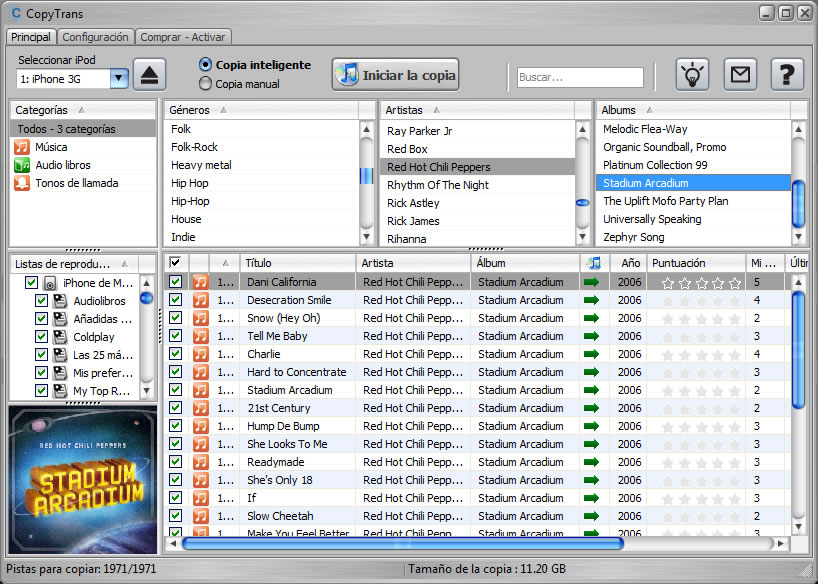The height and width of the screenshot is (584, 818).
Task: Click the music note icon for Dani California
Action: [x=200, y=282]
